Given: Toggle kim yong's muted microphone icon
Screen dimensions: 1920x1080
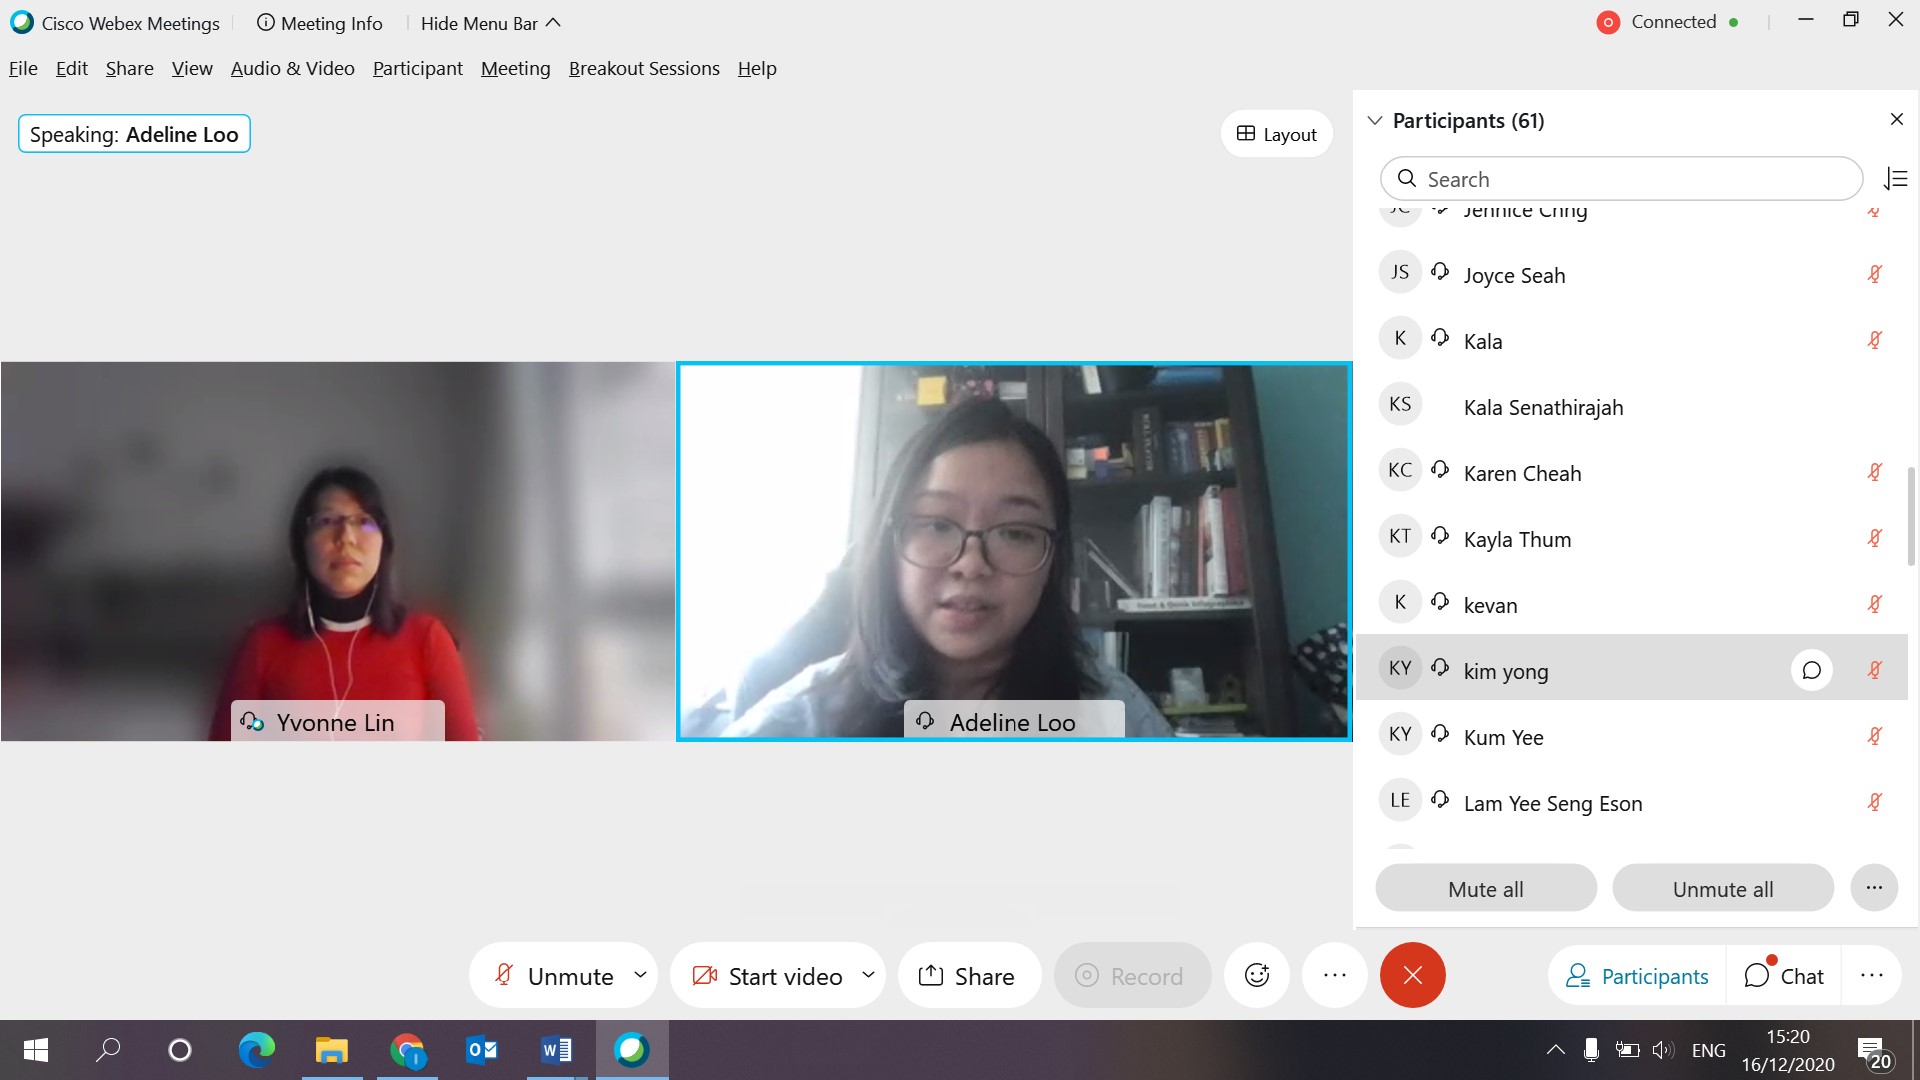Looking at the screenshot, I should pos(1875,670).
